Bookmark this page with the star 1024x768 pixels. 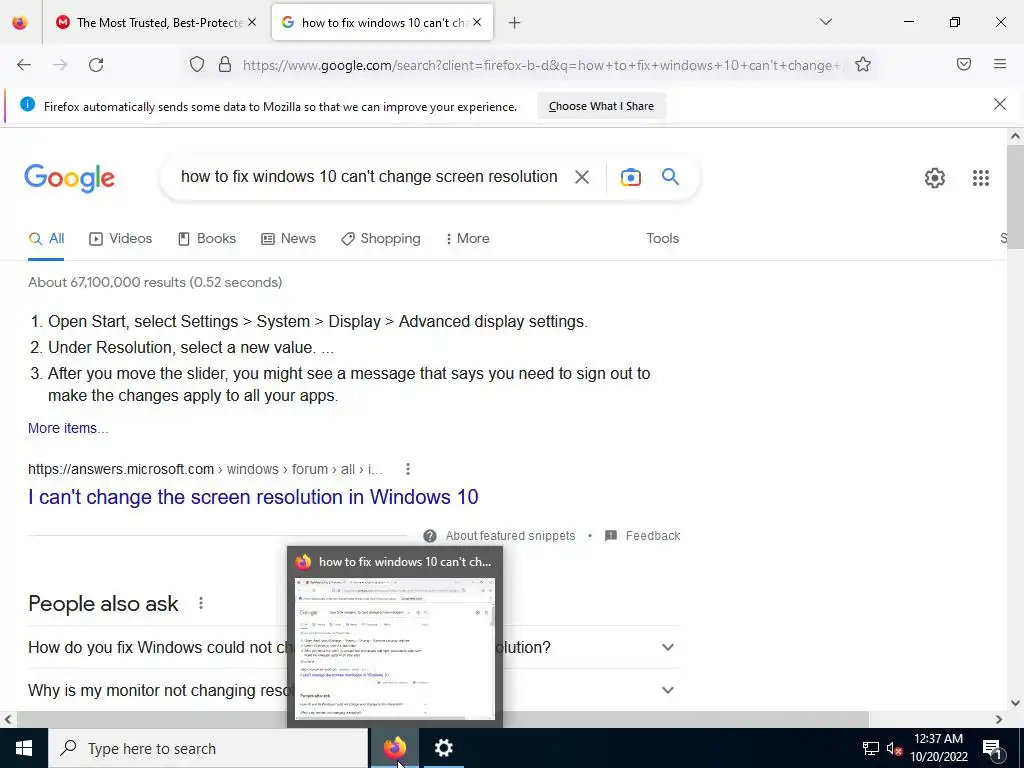pyautogui.click(x=863, y=65)
